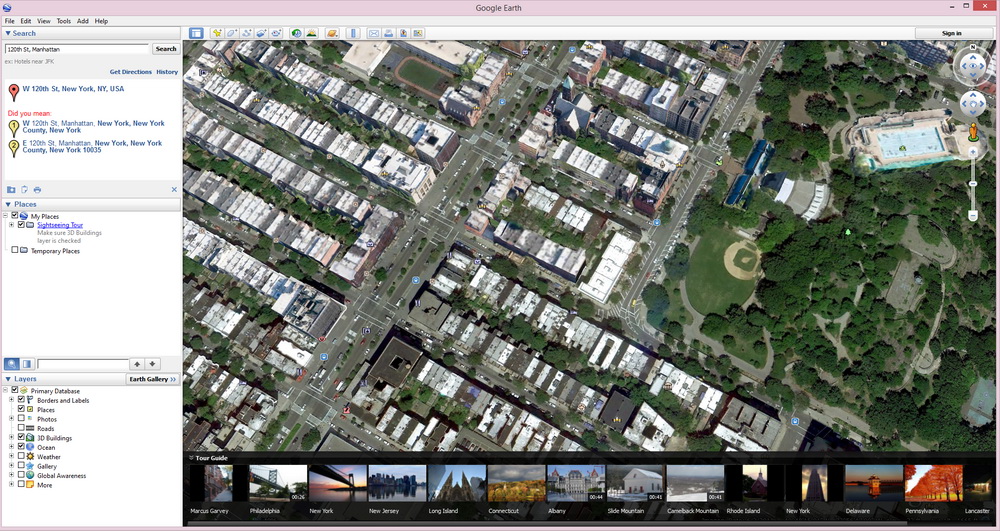
Task: Open the Edit menu
Action: pyautogui.click(x=26, y=21)
